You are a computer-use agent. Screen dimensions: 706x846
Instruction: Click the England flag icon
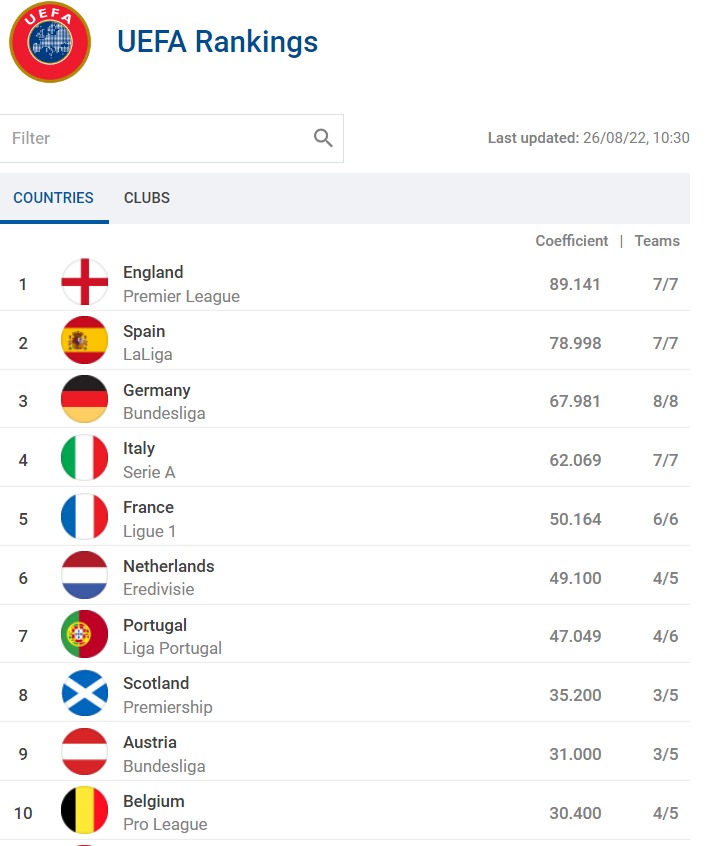tap(85, 283)
